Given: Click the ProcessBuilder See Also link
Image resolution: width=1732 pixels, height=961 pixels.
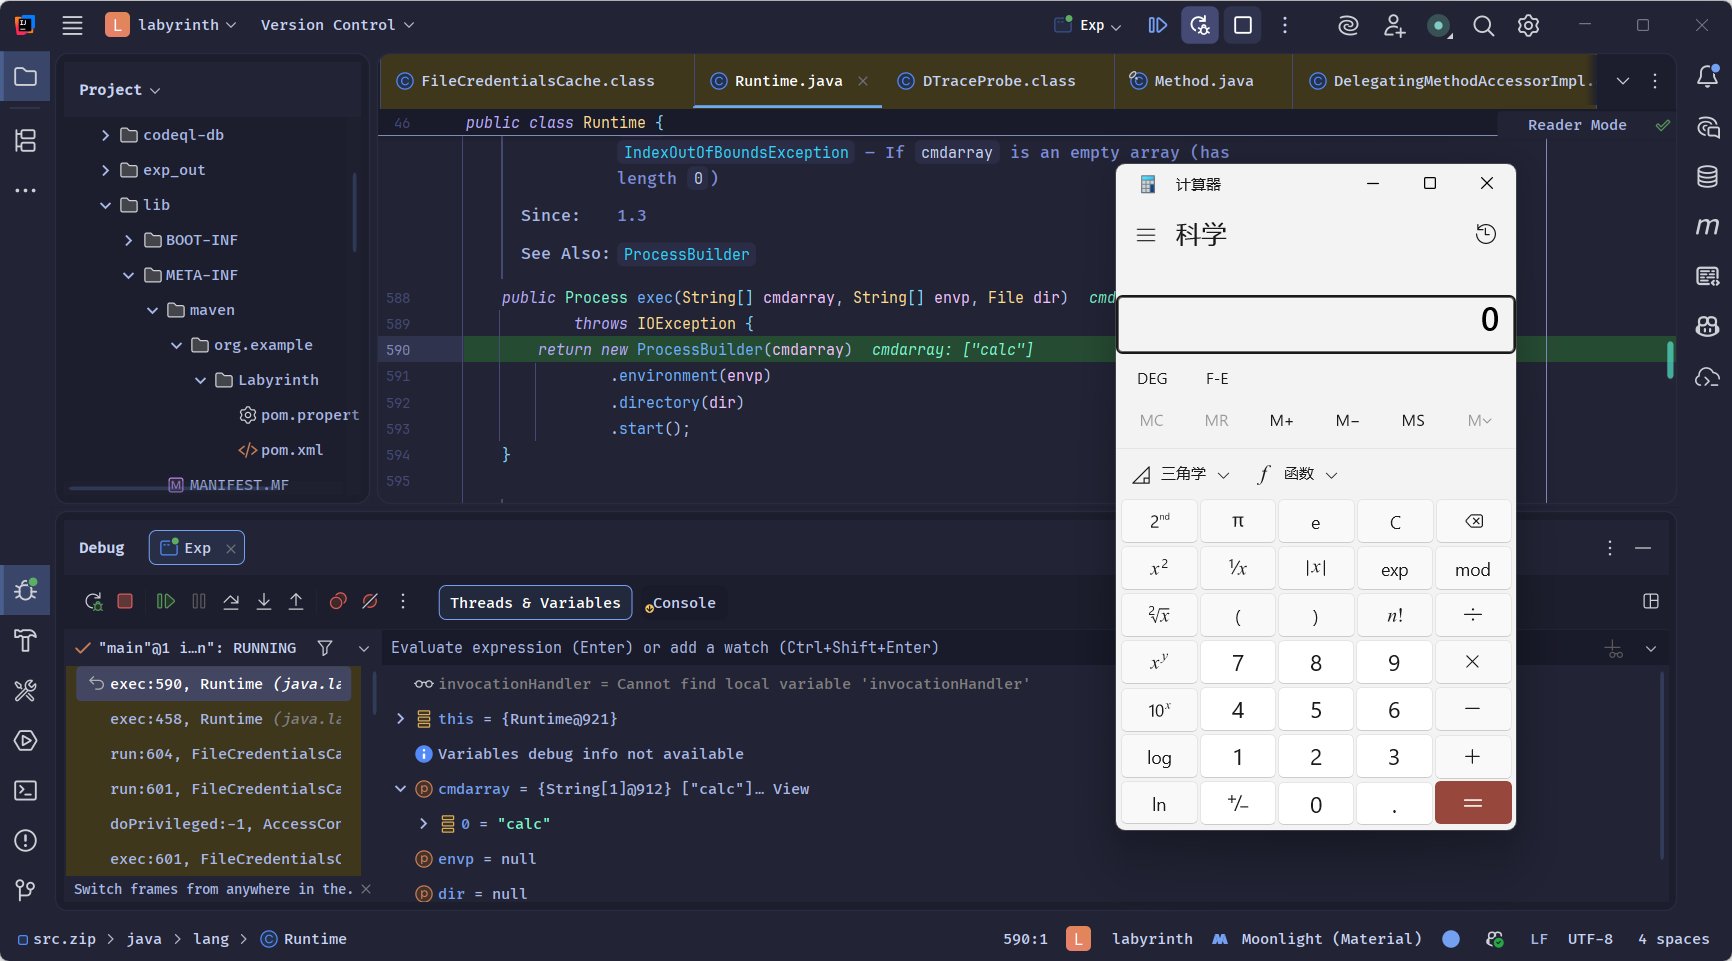Looking at the screenshot, I should [686, 254].
